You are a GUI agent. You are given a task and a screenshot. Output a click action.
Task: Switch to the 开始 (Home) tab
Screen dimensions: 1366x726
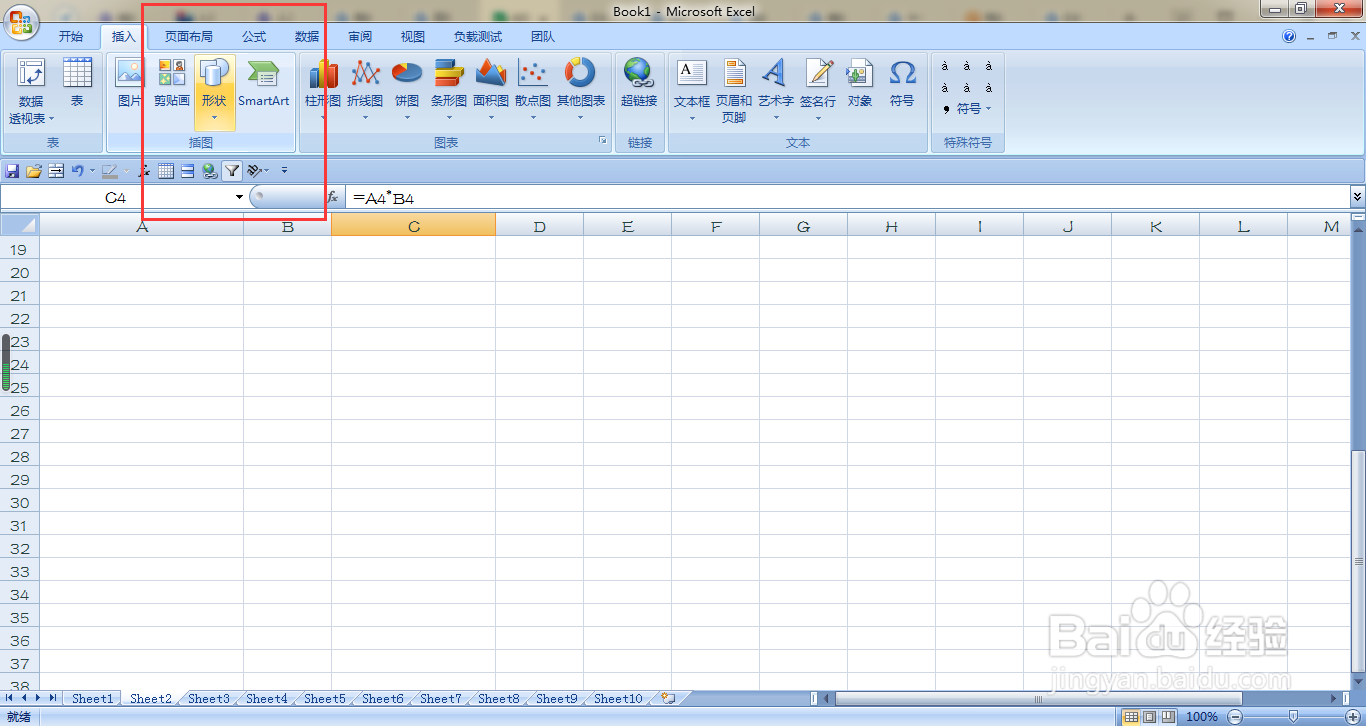point(71,37)
